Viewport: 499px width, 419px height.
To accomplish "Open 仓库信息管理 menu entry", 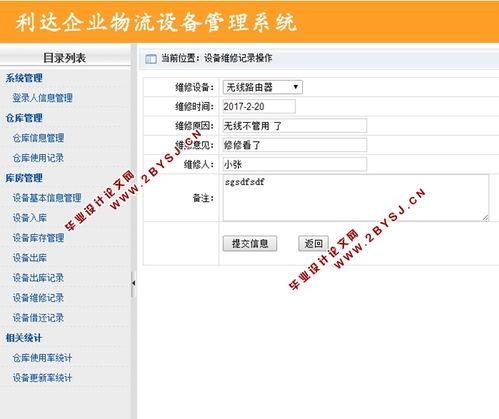I will pyautogui.click(x=38, y=138).
